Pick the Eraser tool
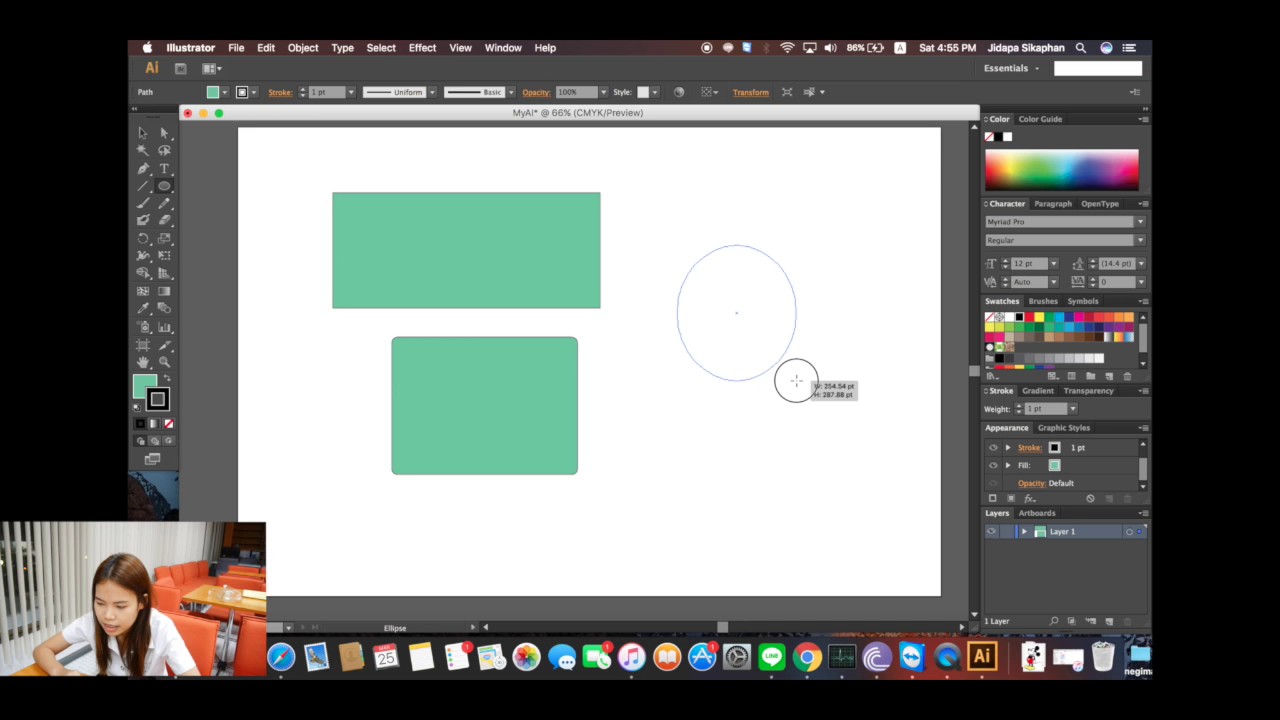Image resolution: width=1280 pixels, height=720 pixels. 164,220
